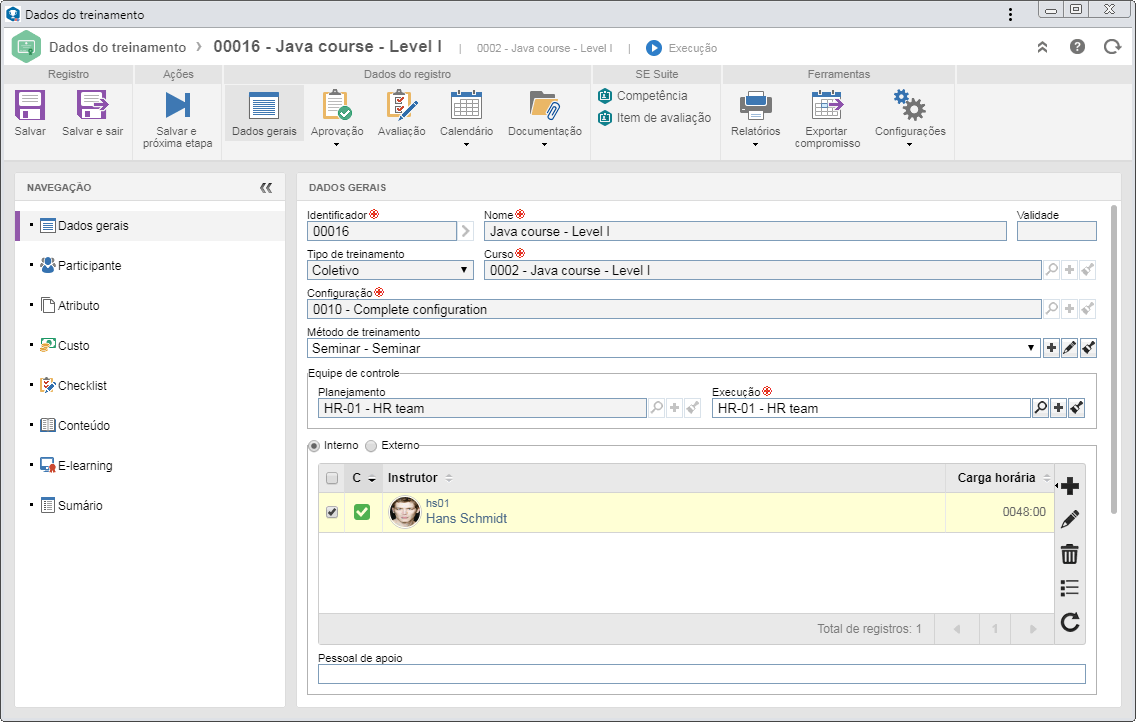Add instructor with plus icon
The image size is (1136, 722).
coord(1069,486)
